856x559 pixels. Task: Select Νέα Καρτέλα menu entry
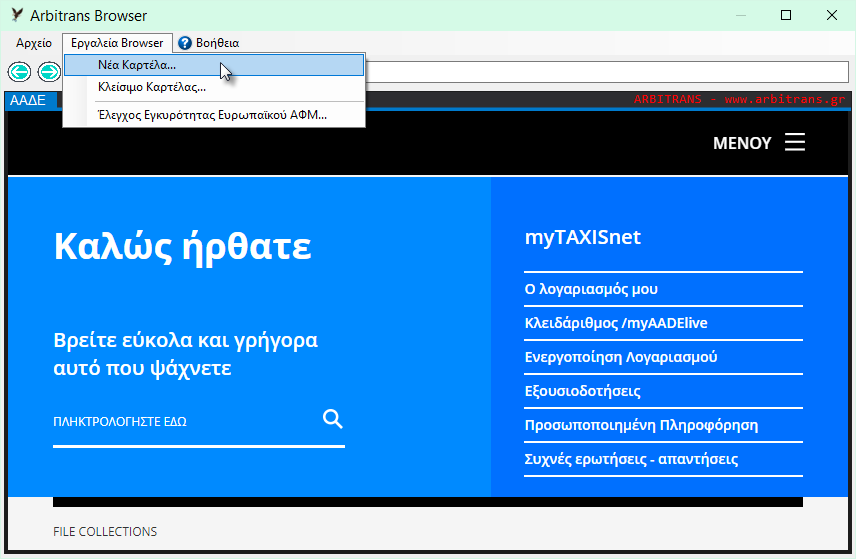click(214, 65)
